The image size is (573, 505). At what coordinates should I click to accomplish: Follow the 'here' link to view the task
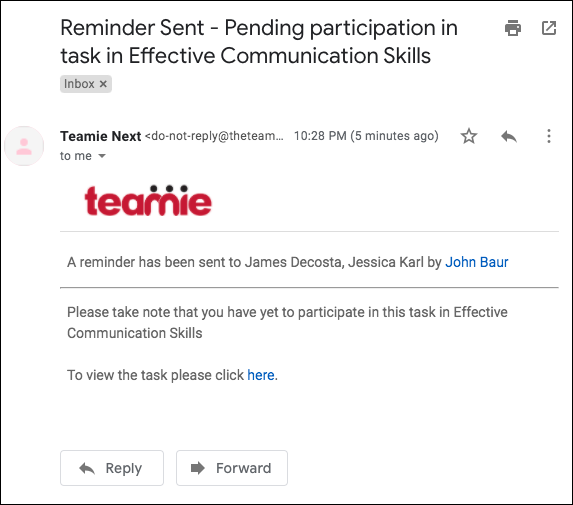coord(261,375)
